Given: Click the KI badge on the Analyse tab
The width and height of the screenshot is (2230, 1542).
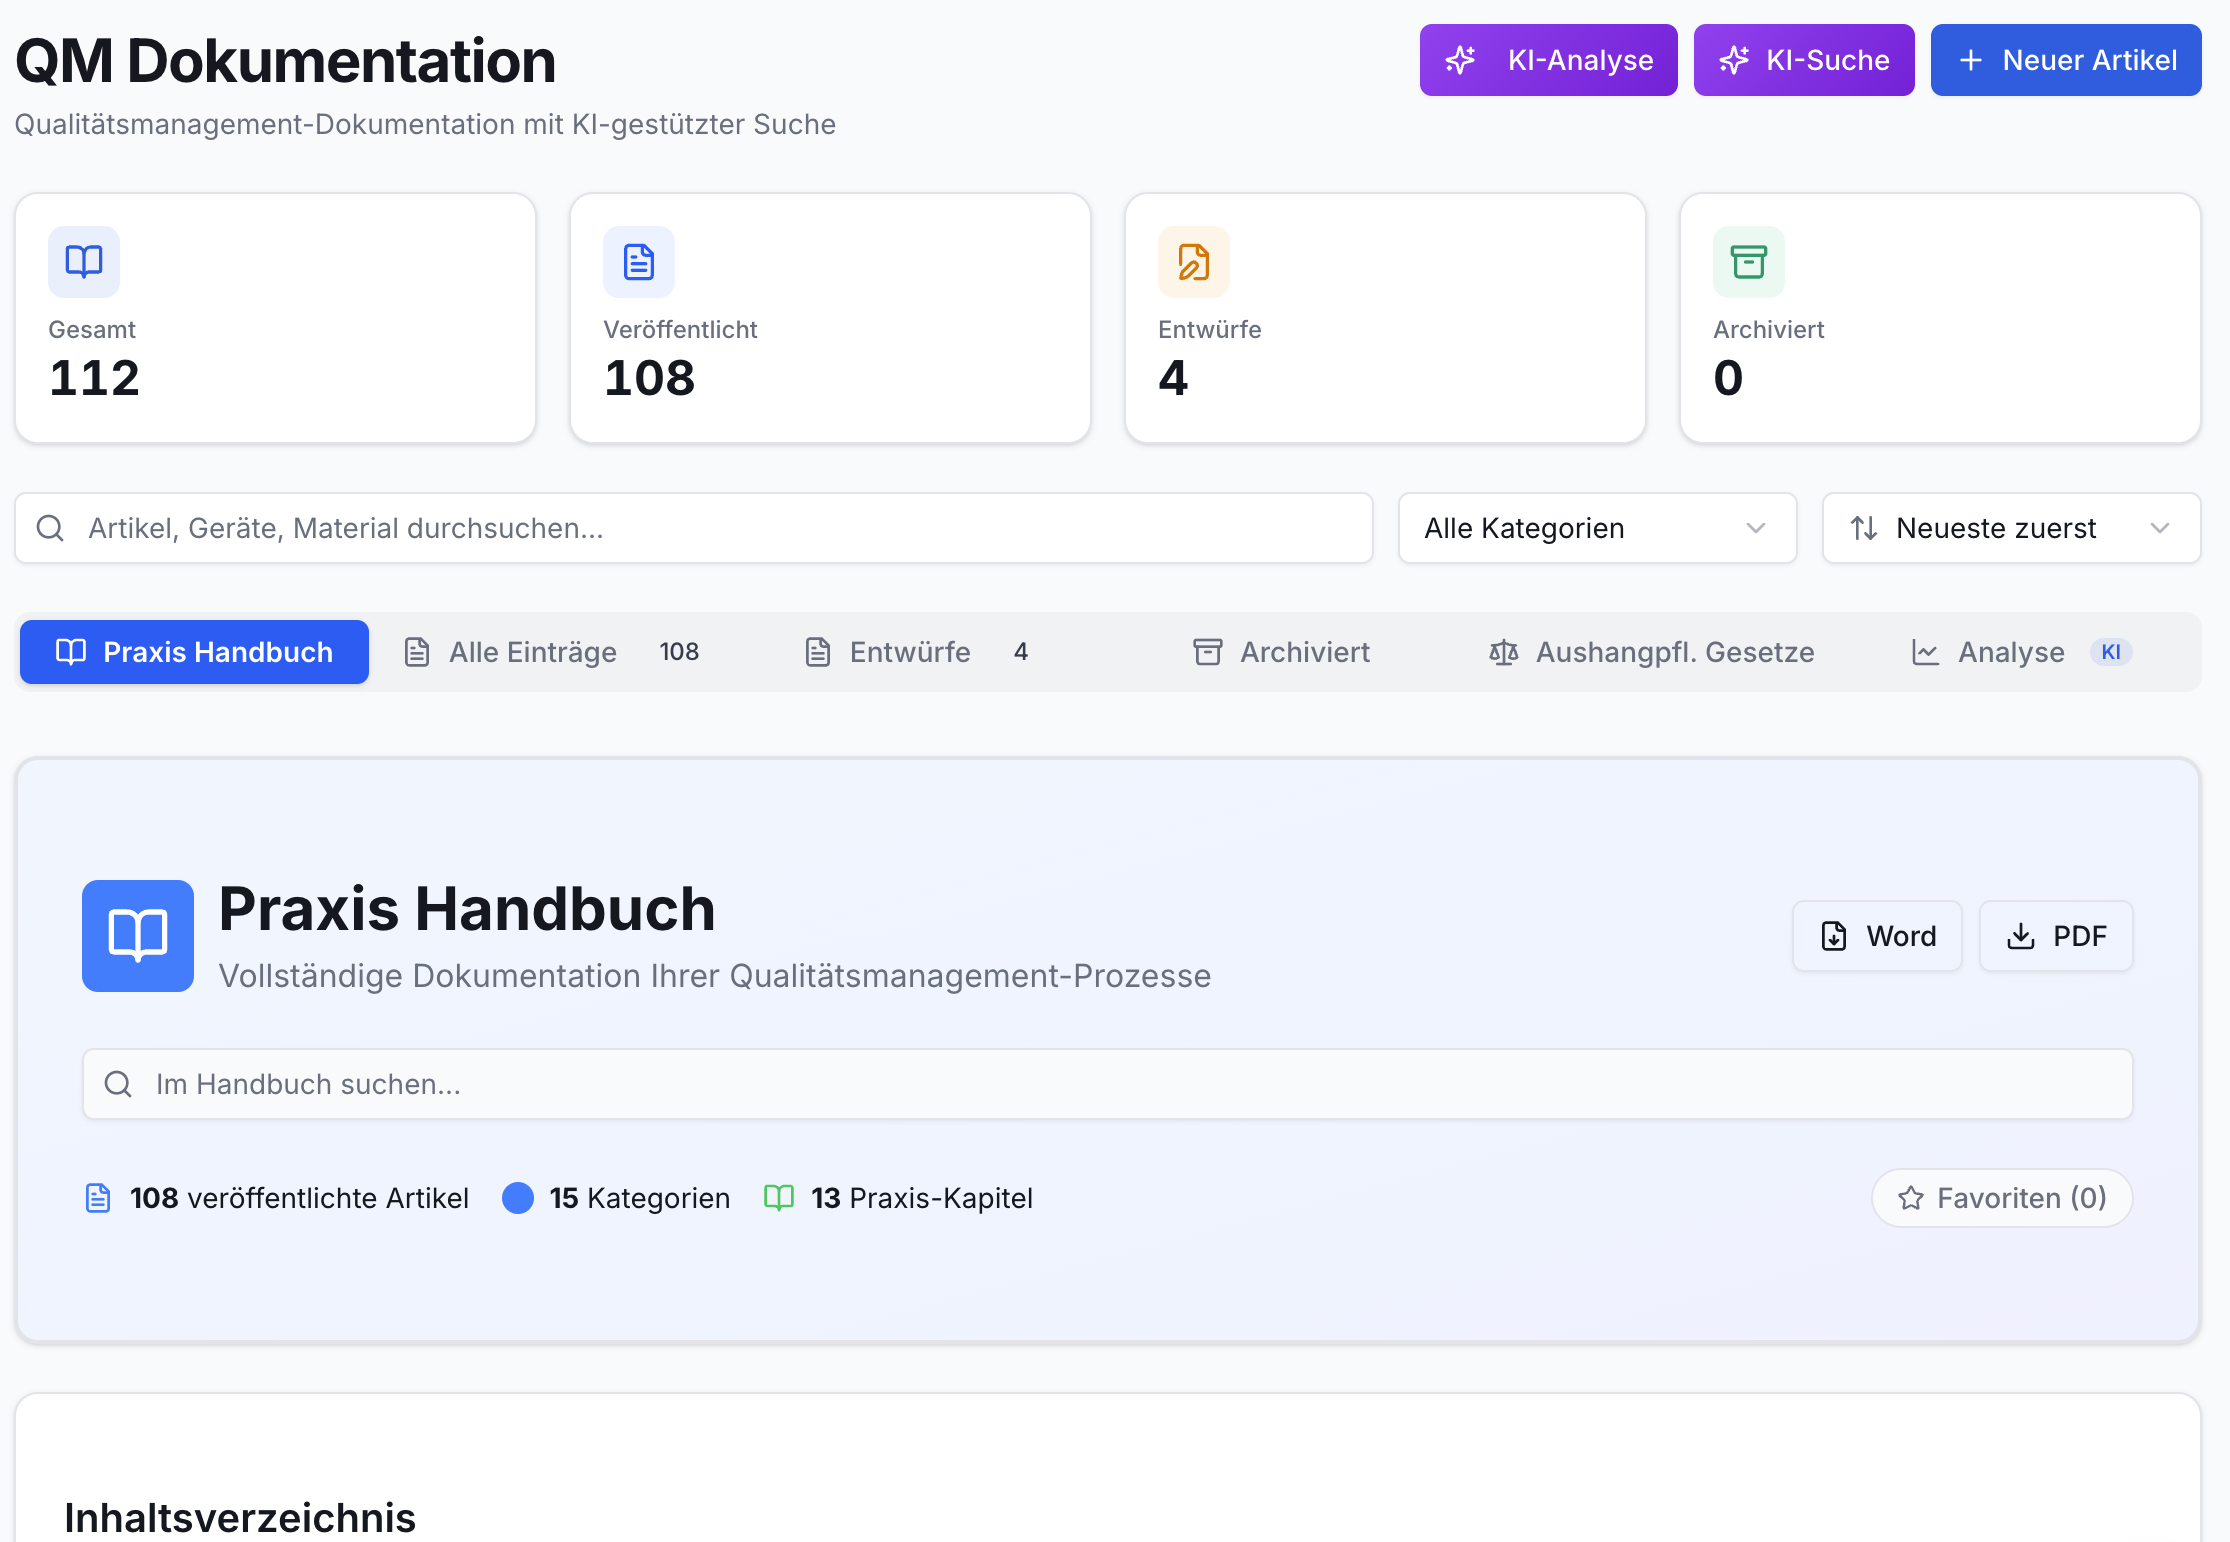Looking at the screenshot, I should click(2111, 652).
